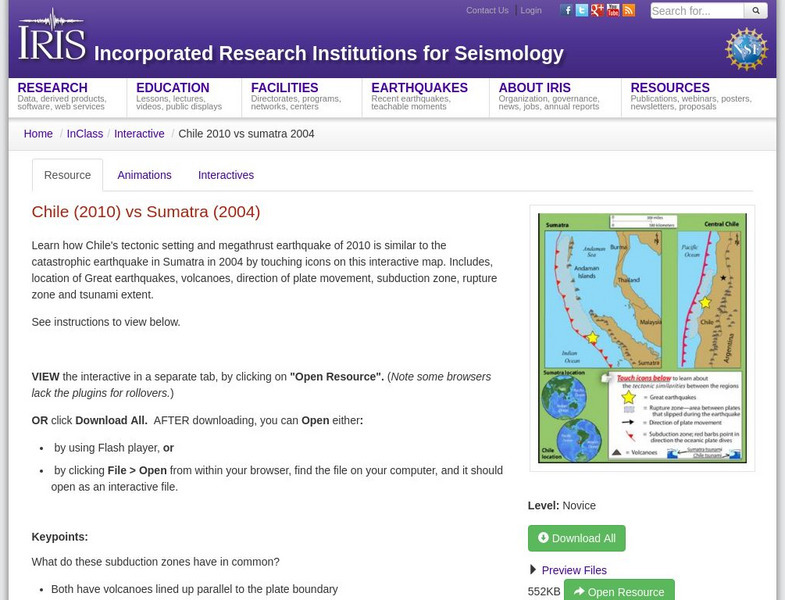The image size is (785, 600).
Task: Switch to the Animations tab
Action: click(144, 175)
